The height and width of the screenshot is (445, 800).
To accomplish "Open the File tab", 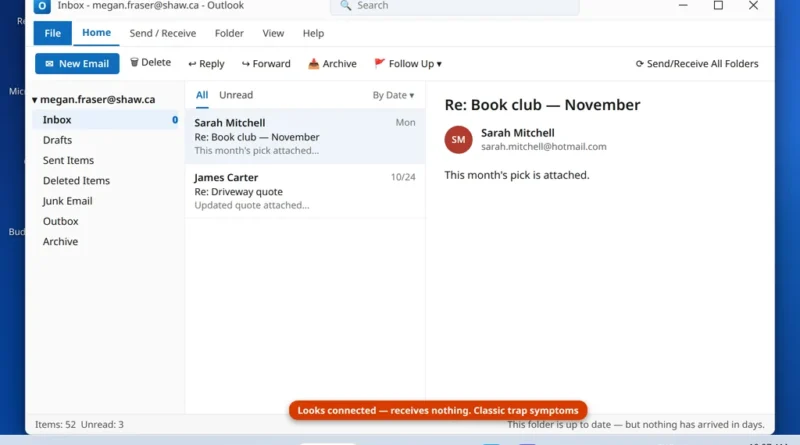I will (x=53, y=33).
